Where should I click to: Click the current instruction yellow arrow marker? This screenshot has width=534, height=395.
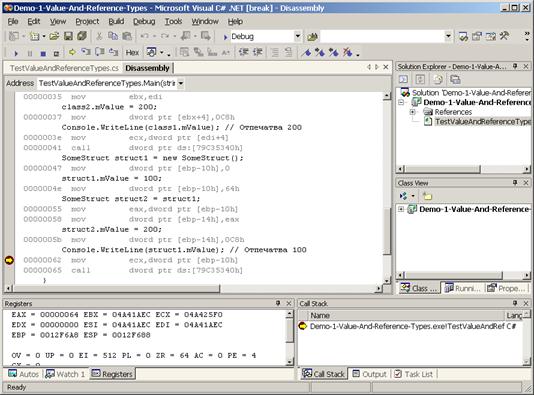pyautogui.click(x=9, y=260)
